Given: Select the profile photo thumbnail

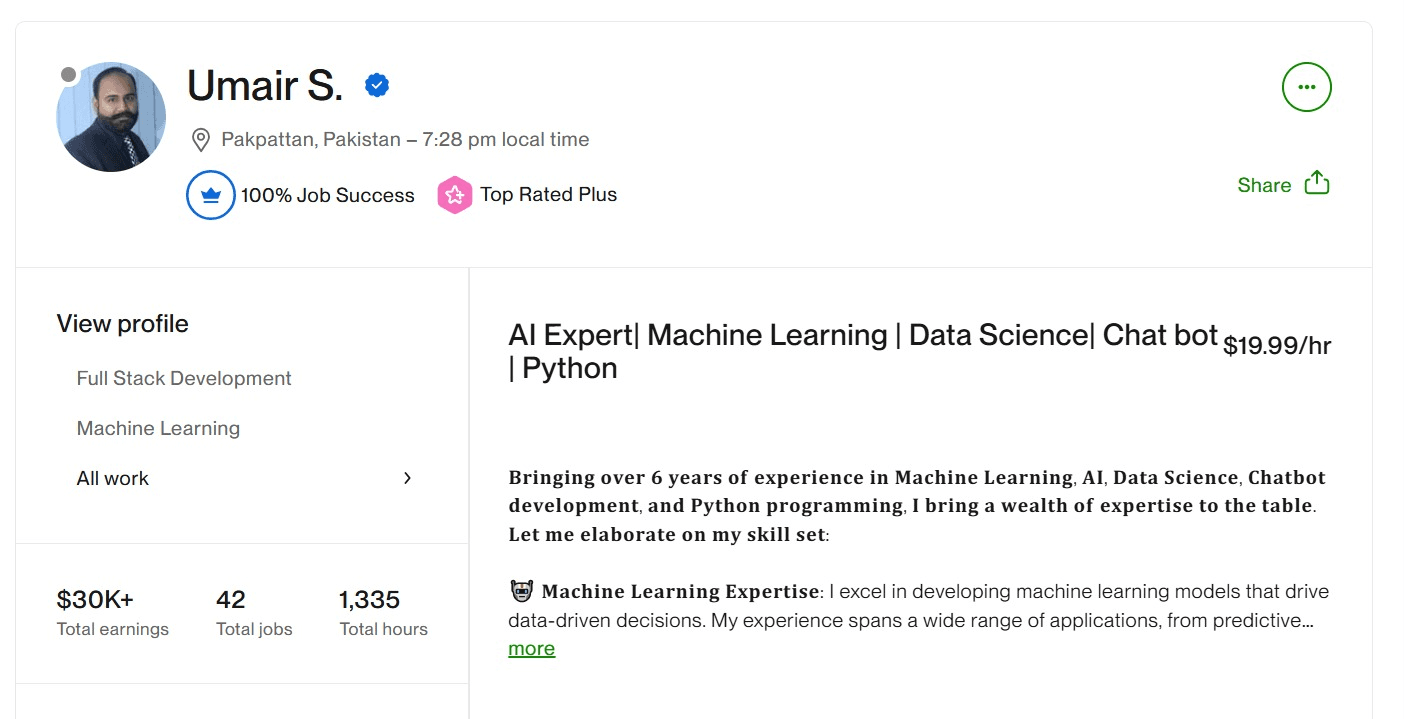Looking at the screenshot, I should point(111,116).
